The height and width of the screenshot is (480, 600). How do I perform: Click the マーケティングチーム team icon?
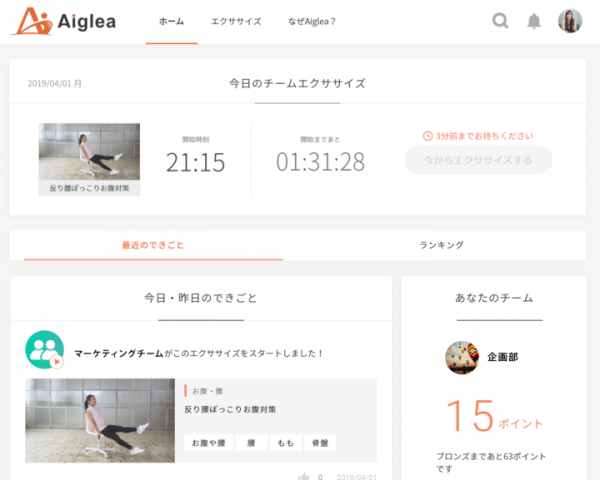44,349
